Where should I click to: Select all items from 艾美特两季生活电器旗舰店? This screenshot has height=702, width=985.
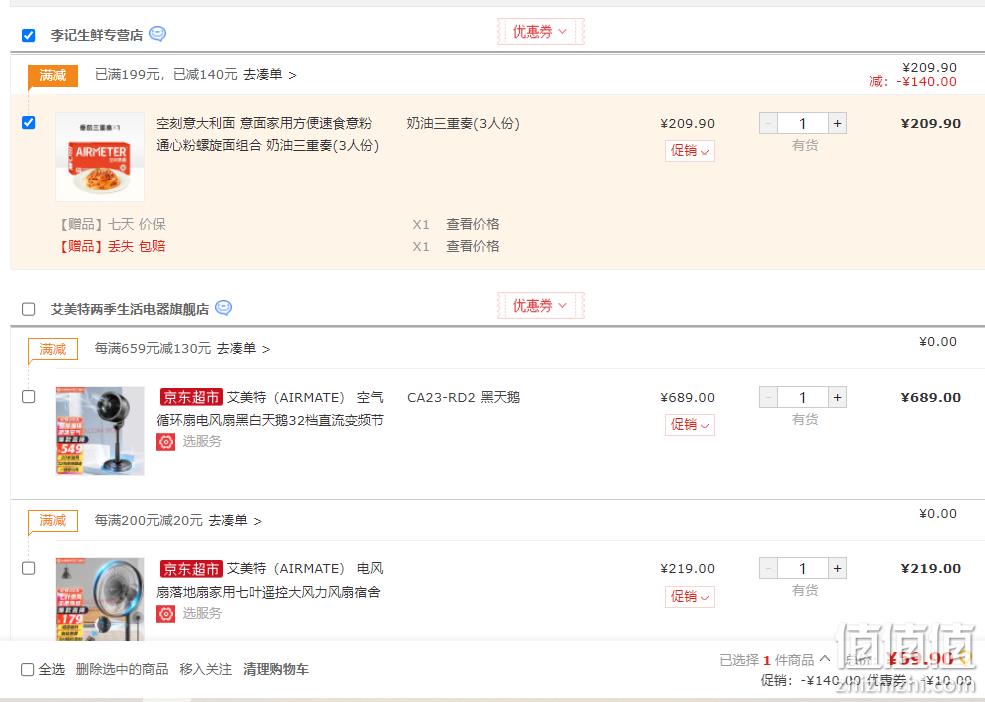coord(28,309)
